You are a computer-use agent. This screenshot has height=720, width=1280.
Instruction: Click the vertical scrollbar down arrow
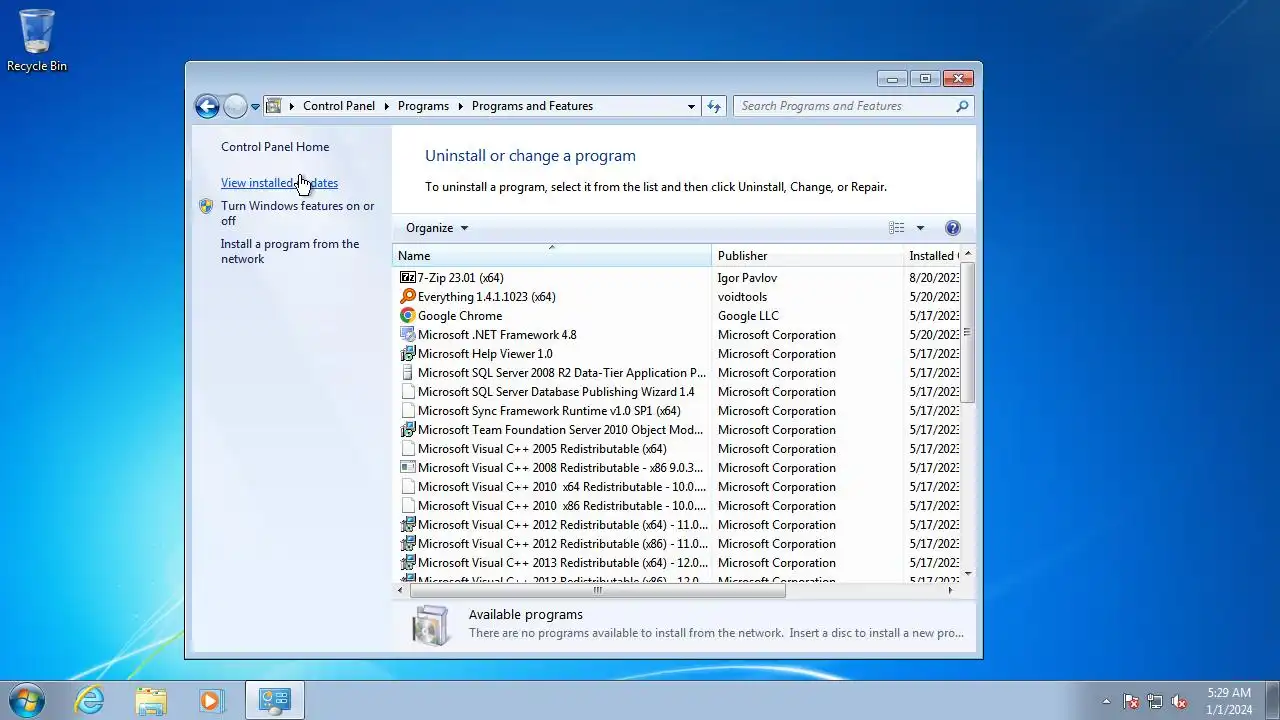click(967, 573)
